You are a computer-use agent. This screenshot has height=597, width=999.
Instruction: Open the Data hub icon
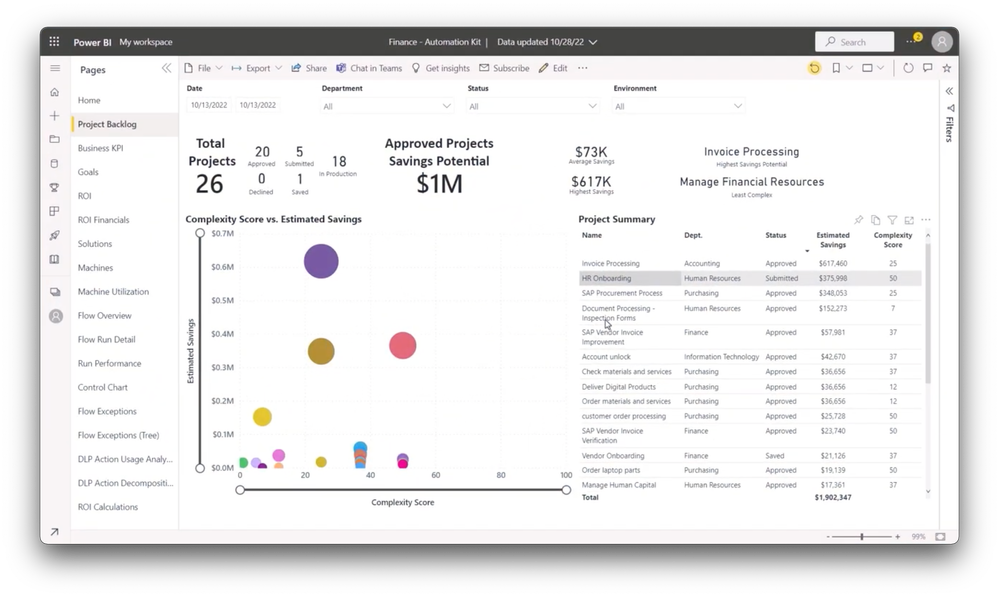55,164
